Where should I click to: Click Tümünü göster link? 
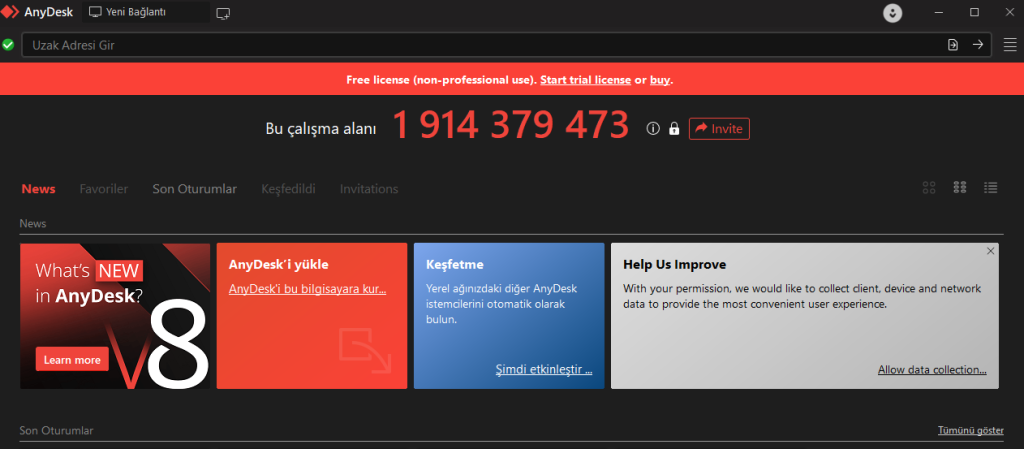pyautogui.click(x=971, y=431)
